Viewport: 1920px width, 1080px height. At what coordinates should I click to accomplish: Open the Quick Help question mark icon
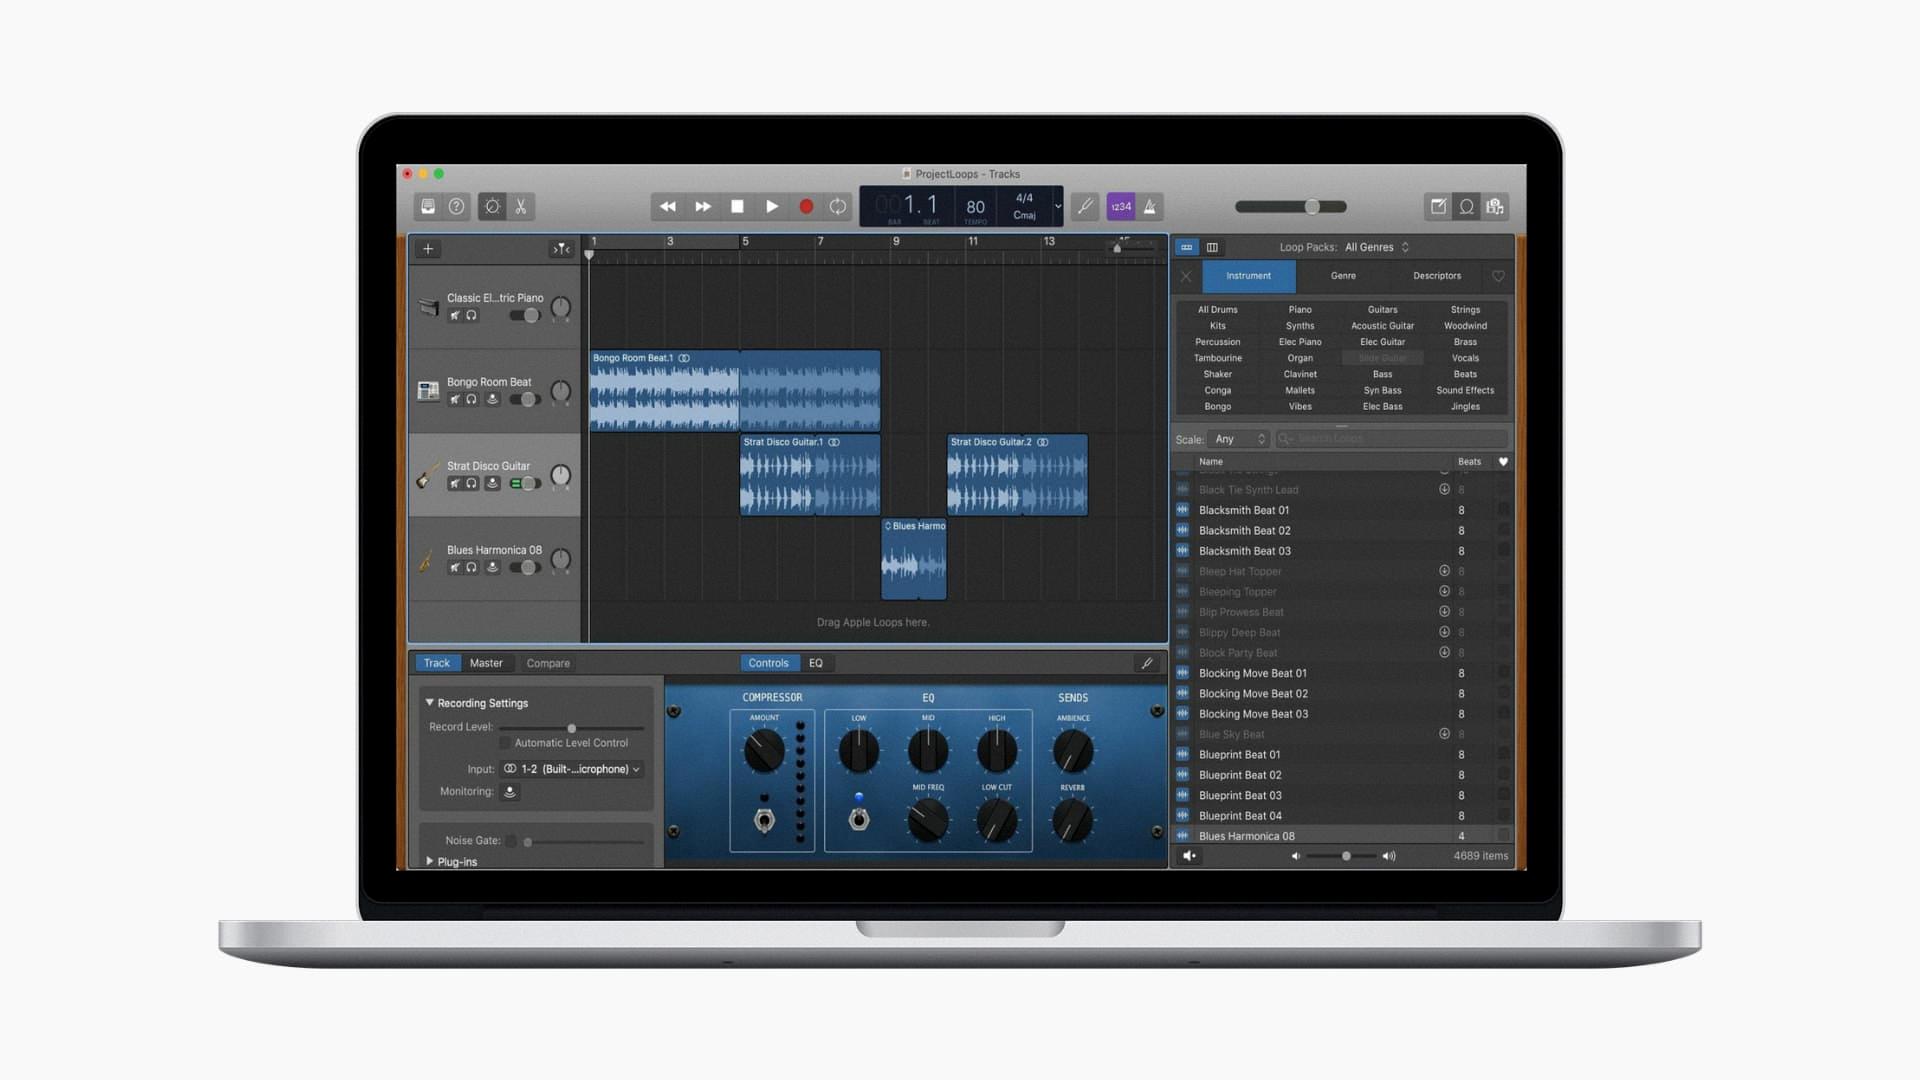(456, 206)
